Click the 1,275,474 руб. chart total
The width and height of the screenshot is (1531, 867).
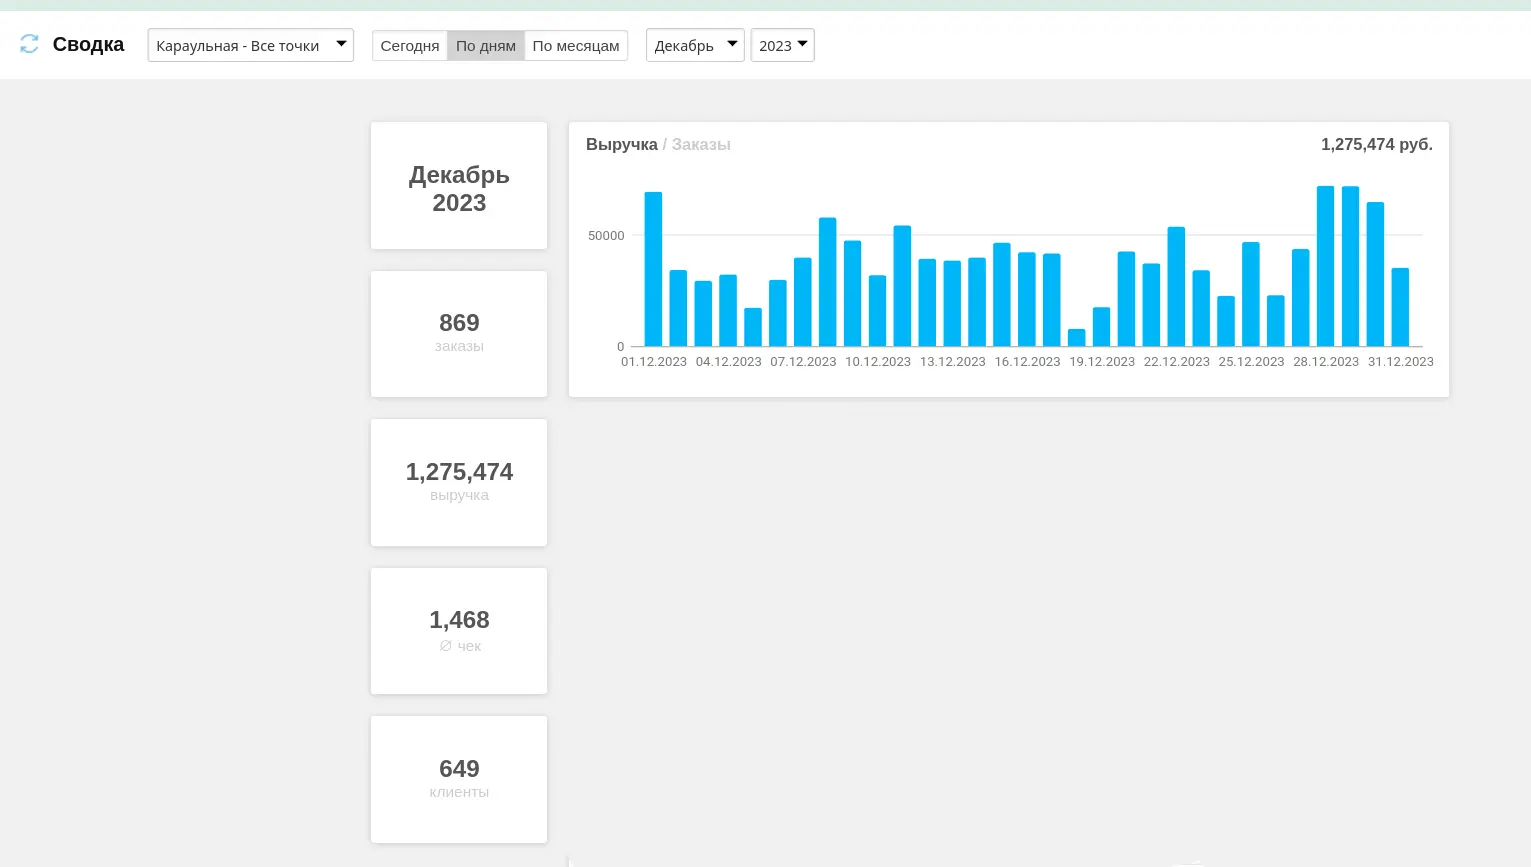click(x=1376, y=145)
